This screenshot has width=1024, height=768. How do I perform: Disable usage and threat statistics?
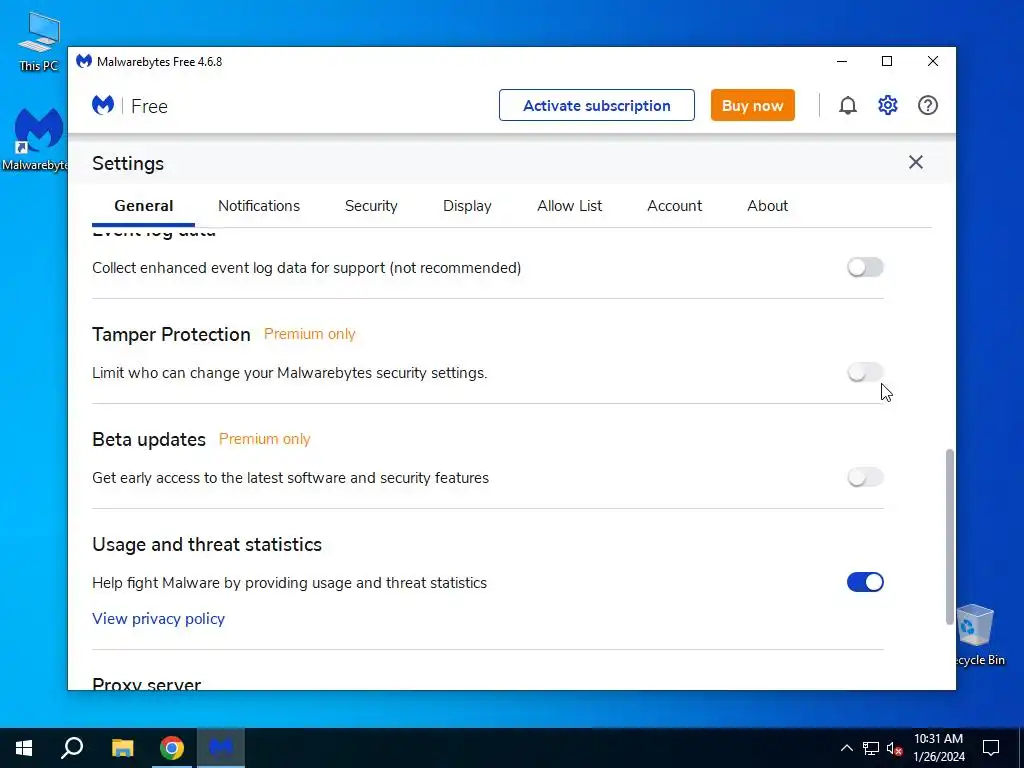point(865,582)
